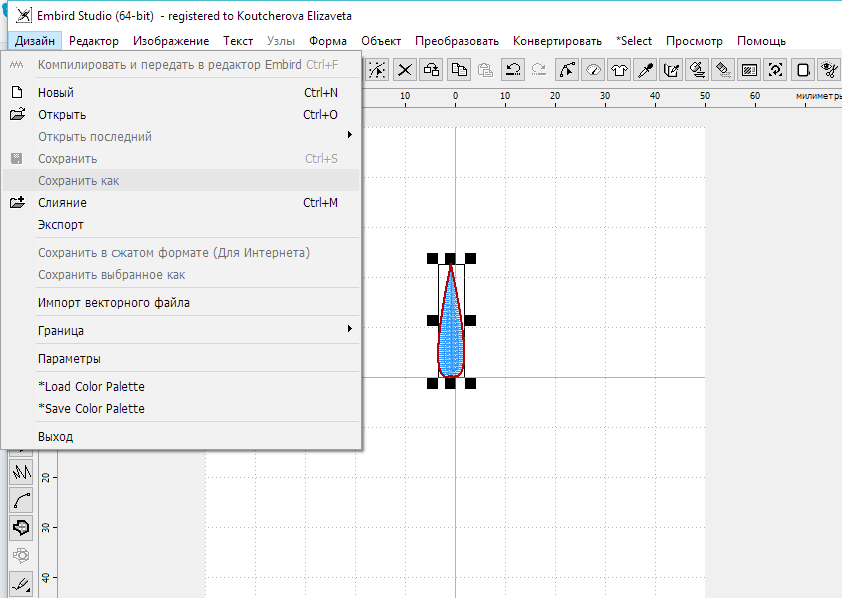842x598 pixels.
Task: Click the gauge/speedometer toolbar icon
Action: [593, 70]
